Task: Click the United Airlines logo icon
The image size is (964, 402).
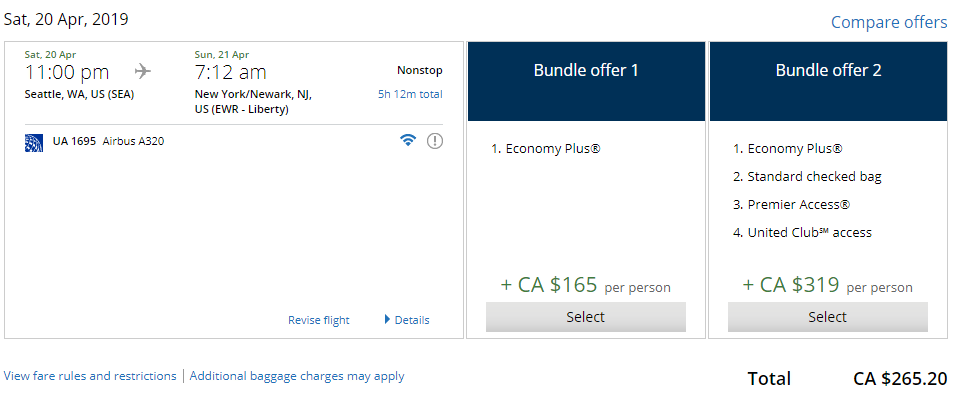Action: (x=34, y=142)
